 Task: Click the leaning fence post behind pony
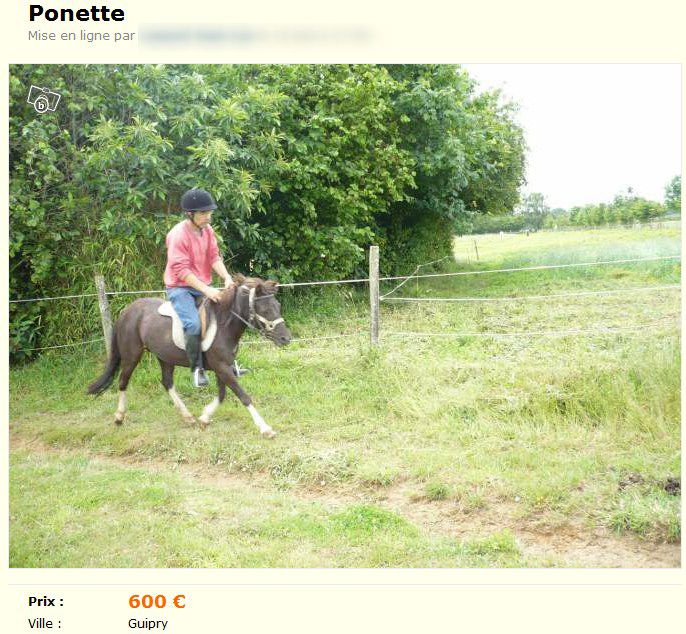(105, 313)
